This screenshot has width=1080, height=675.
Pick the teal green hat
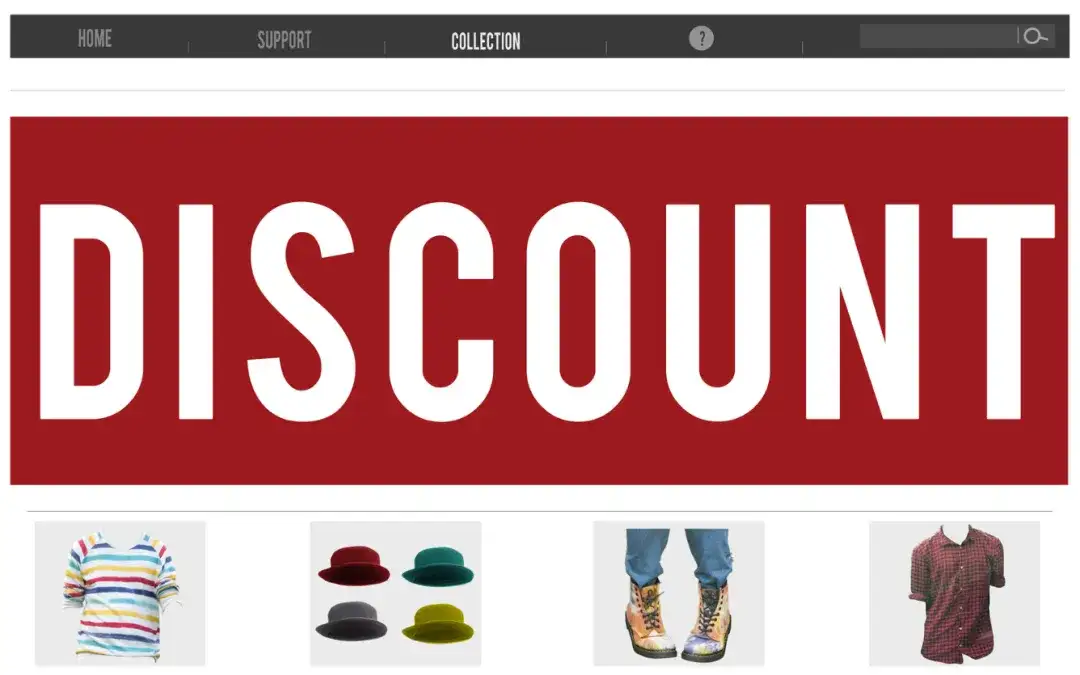(438, 565)
